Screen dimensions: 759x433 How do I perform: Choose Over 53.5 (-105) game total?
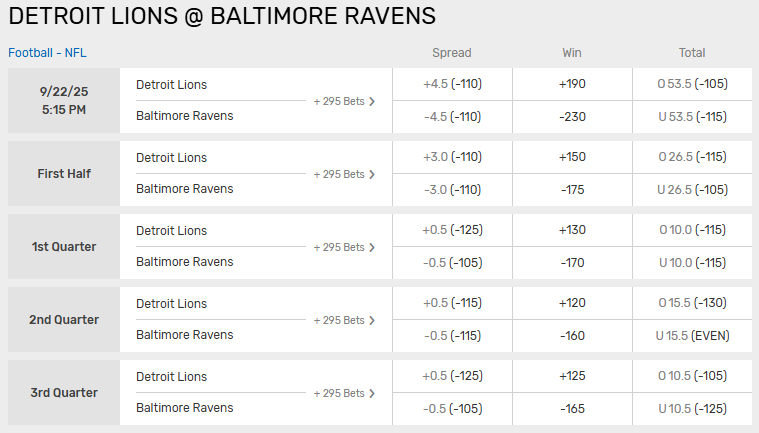click(x=692, y=85)
